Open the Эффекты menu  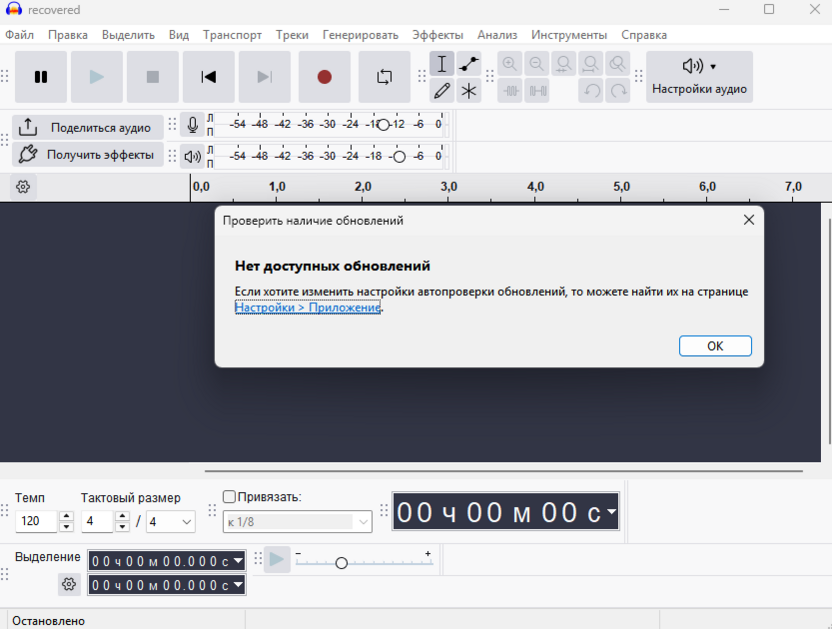(437, 34)
